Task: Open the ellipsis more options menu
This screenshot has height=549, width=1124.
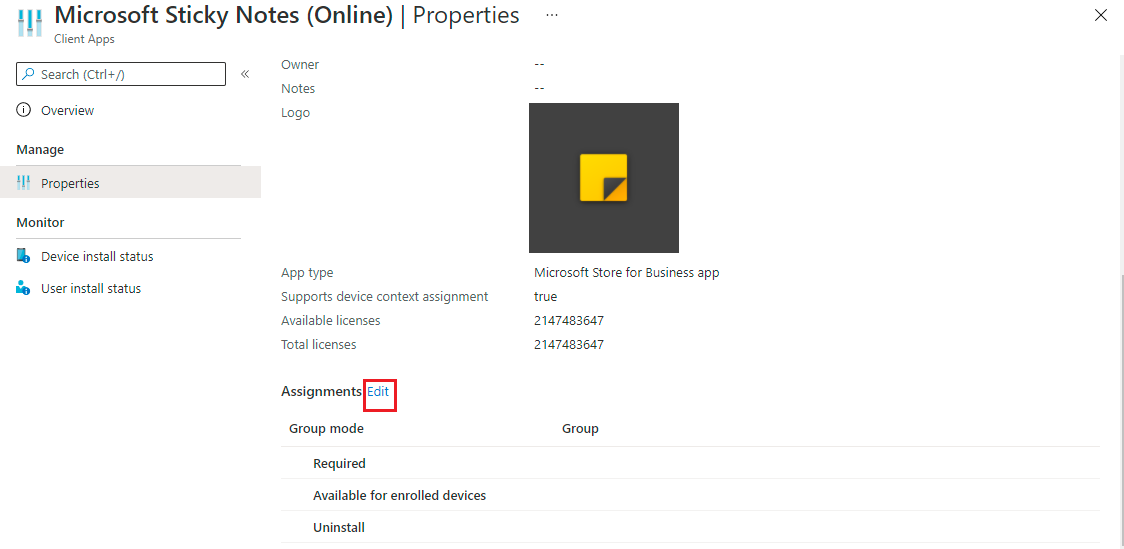Action: (552, 15)
